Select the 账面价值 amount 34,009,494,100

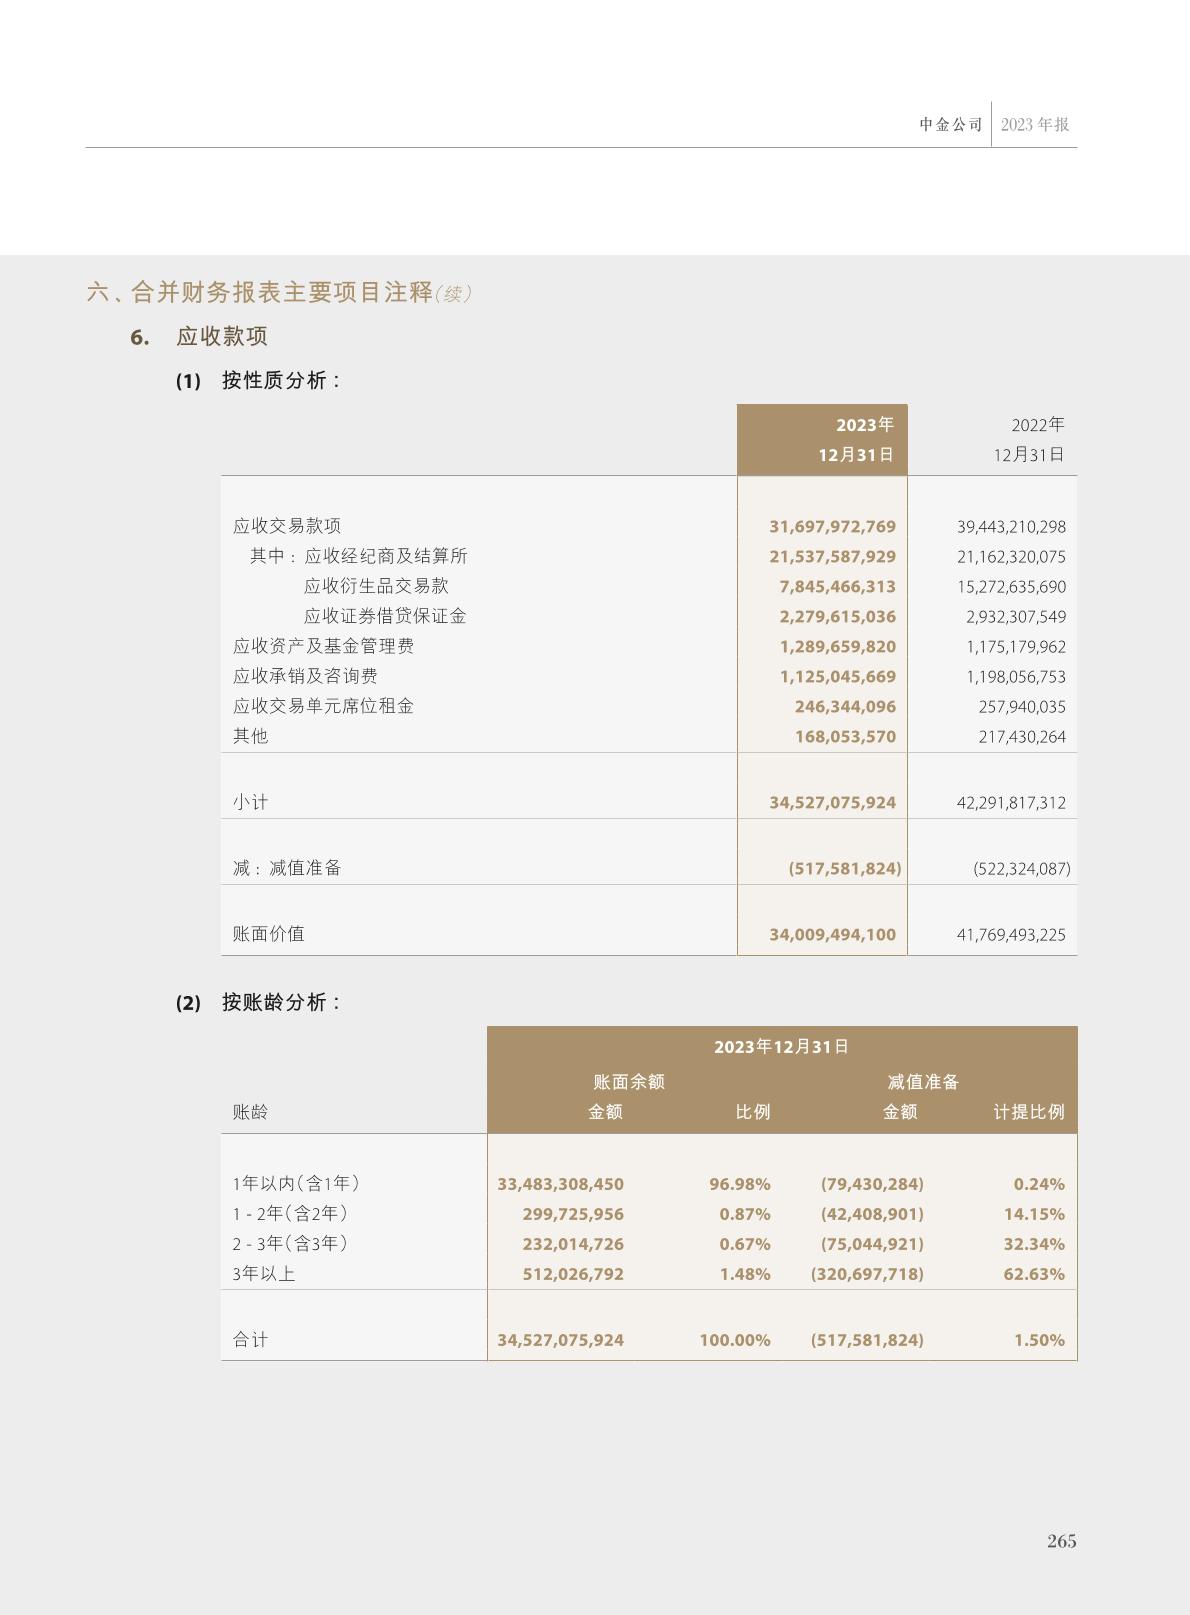832,935
